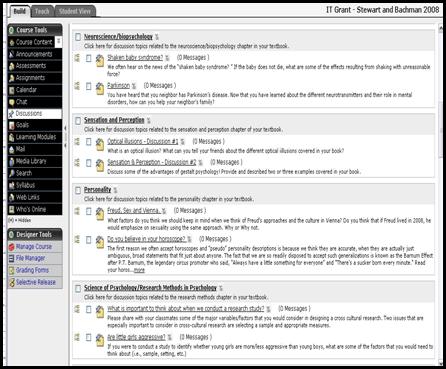The width and height of the screenshot is (446, 369).
Task: Open the Are little girls aggressive topic link
Action: (136, 337)
